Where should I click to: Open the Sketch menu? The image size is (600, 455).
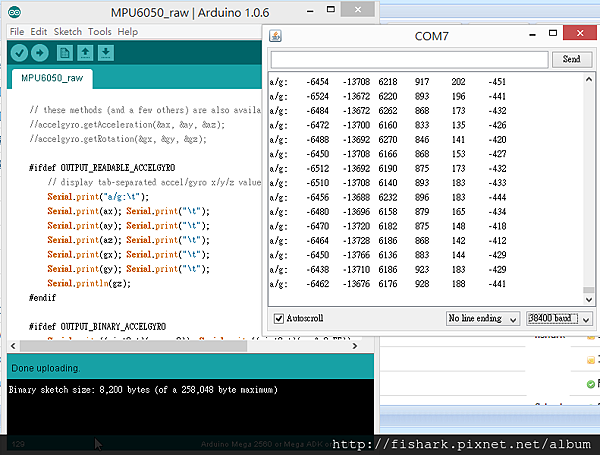click(67, 31)
